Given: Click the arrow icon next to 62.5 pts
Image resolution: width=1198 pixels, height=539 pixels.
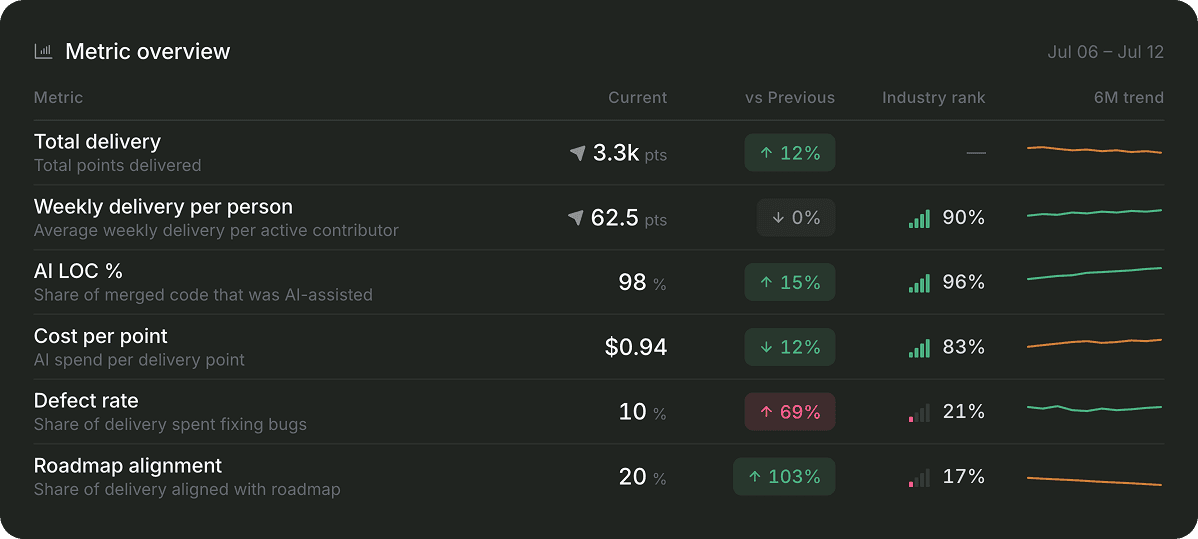Looking at the screenshot, I should pyautogui.click(x=576, y=219).
